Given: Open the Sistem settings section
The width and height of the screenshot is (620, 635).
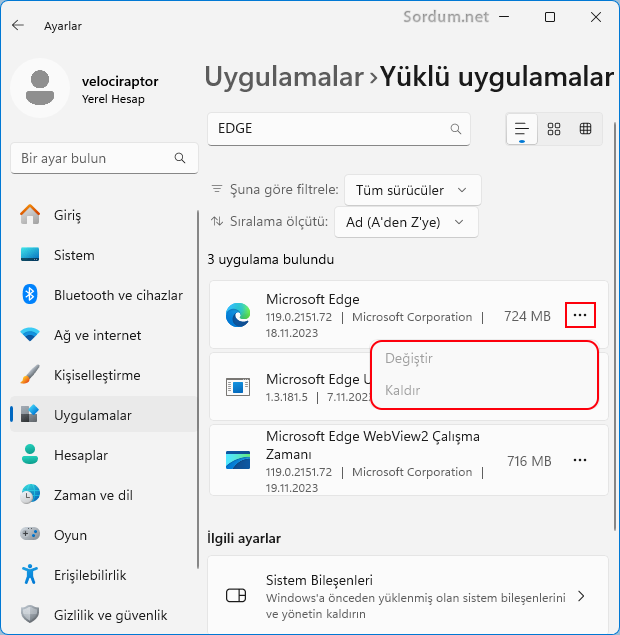Looking at the screenshot, I should coord(74,255).
